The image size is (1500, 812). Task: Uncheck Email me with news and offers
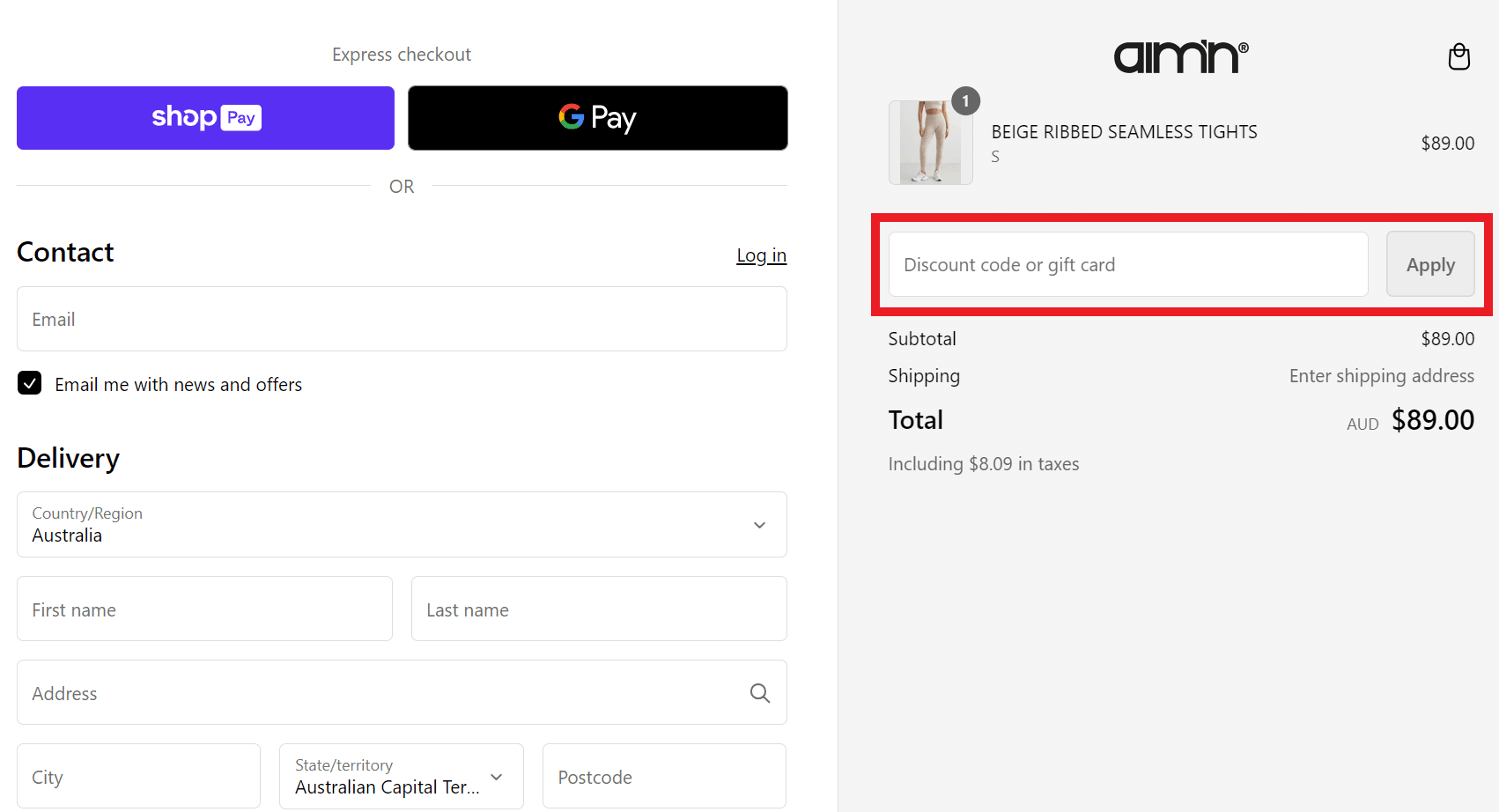click(x=30, y=384)
